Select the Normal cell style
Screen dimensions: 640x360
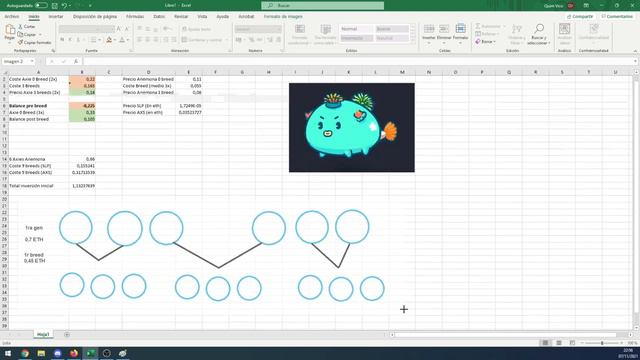(x=356, y=29)
